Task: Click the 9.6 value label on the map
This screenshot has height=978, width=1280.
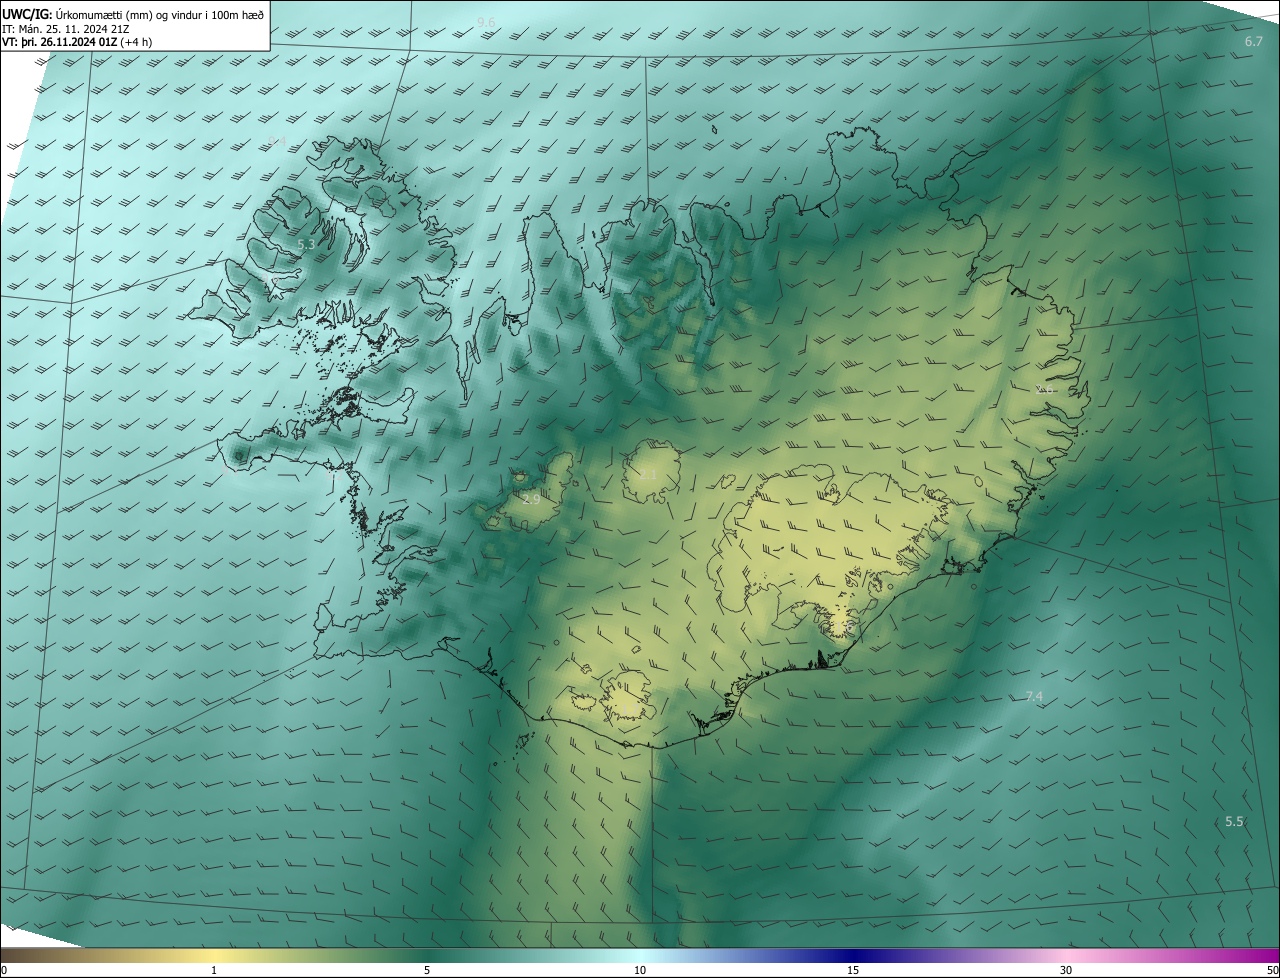Action: point(486,22)
